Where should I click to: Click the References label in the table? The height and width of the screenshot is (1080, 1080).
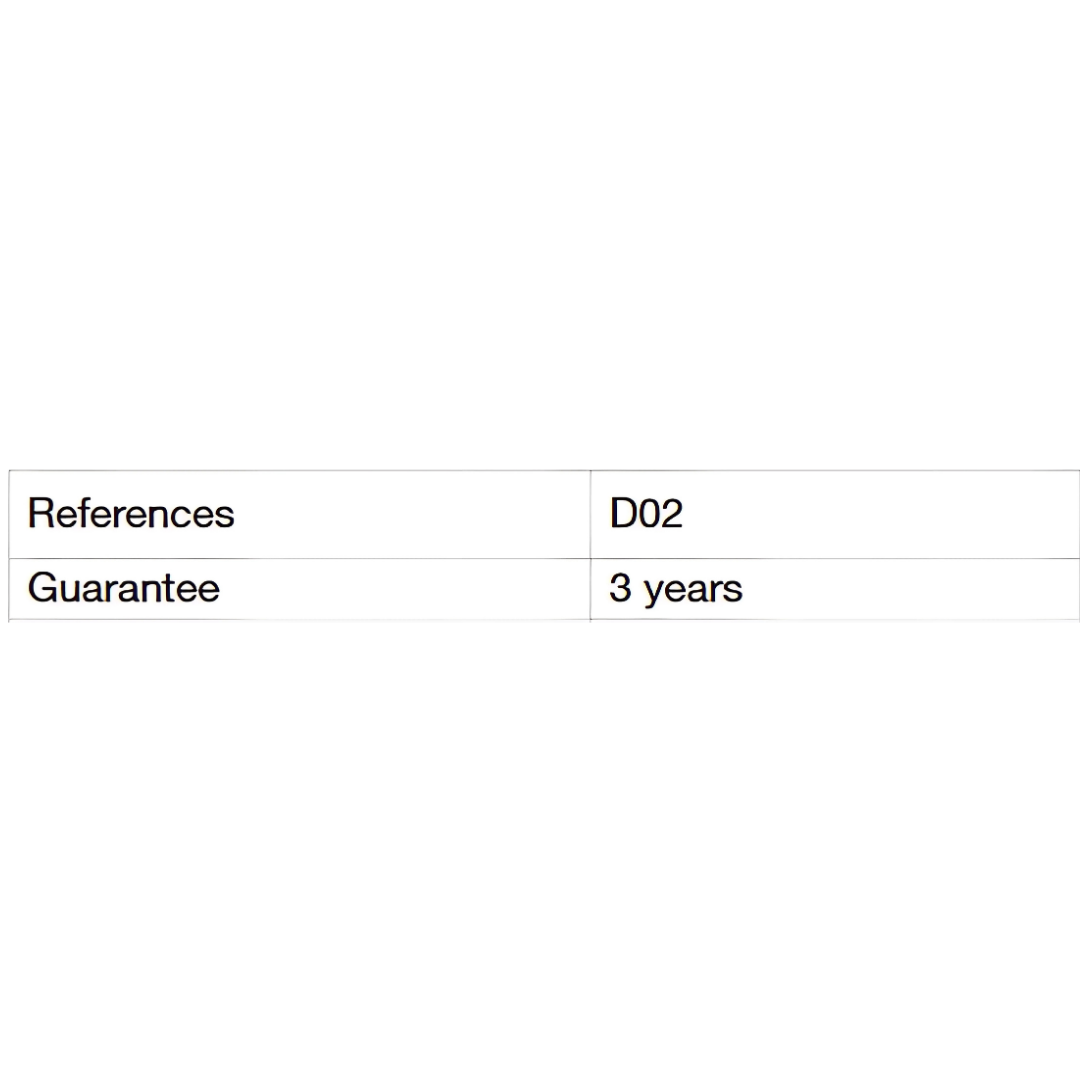click(x=131, y=514)
